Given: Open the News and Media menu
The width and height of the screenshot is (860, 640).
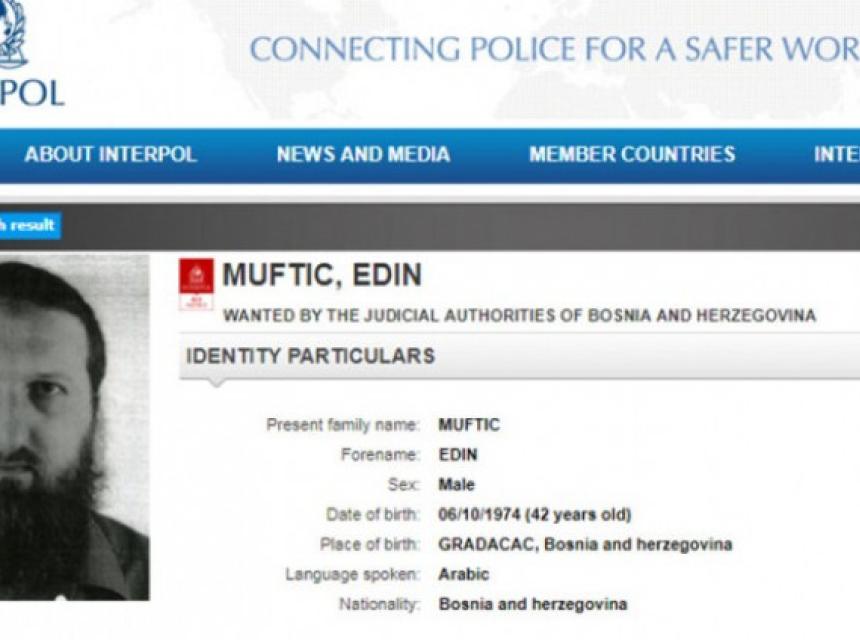Looking at the screenshot, I should coord(363,155).
